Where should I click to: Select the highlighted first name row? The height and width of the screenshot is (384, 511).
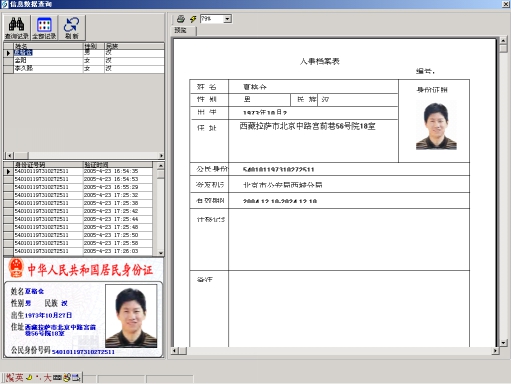click(84, 53)
